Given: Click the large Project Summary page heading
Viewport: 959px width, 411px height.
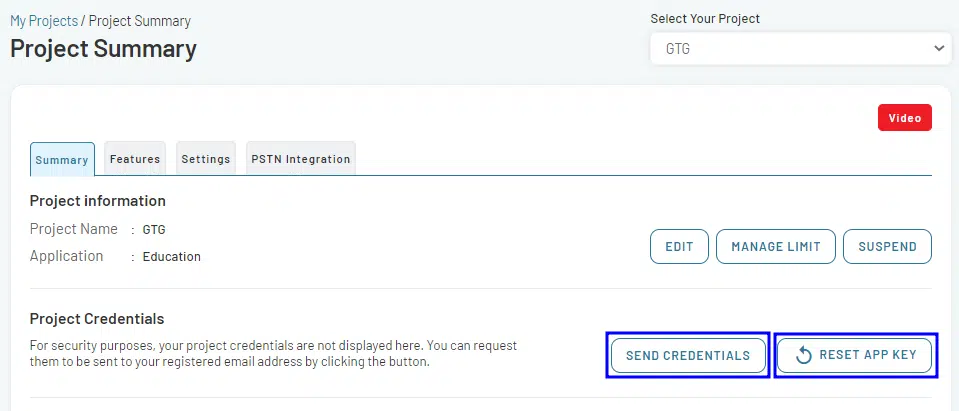Looking at the screenshot, I should 103,49.
